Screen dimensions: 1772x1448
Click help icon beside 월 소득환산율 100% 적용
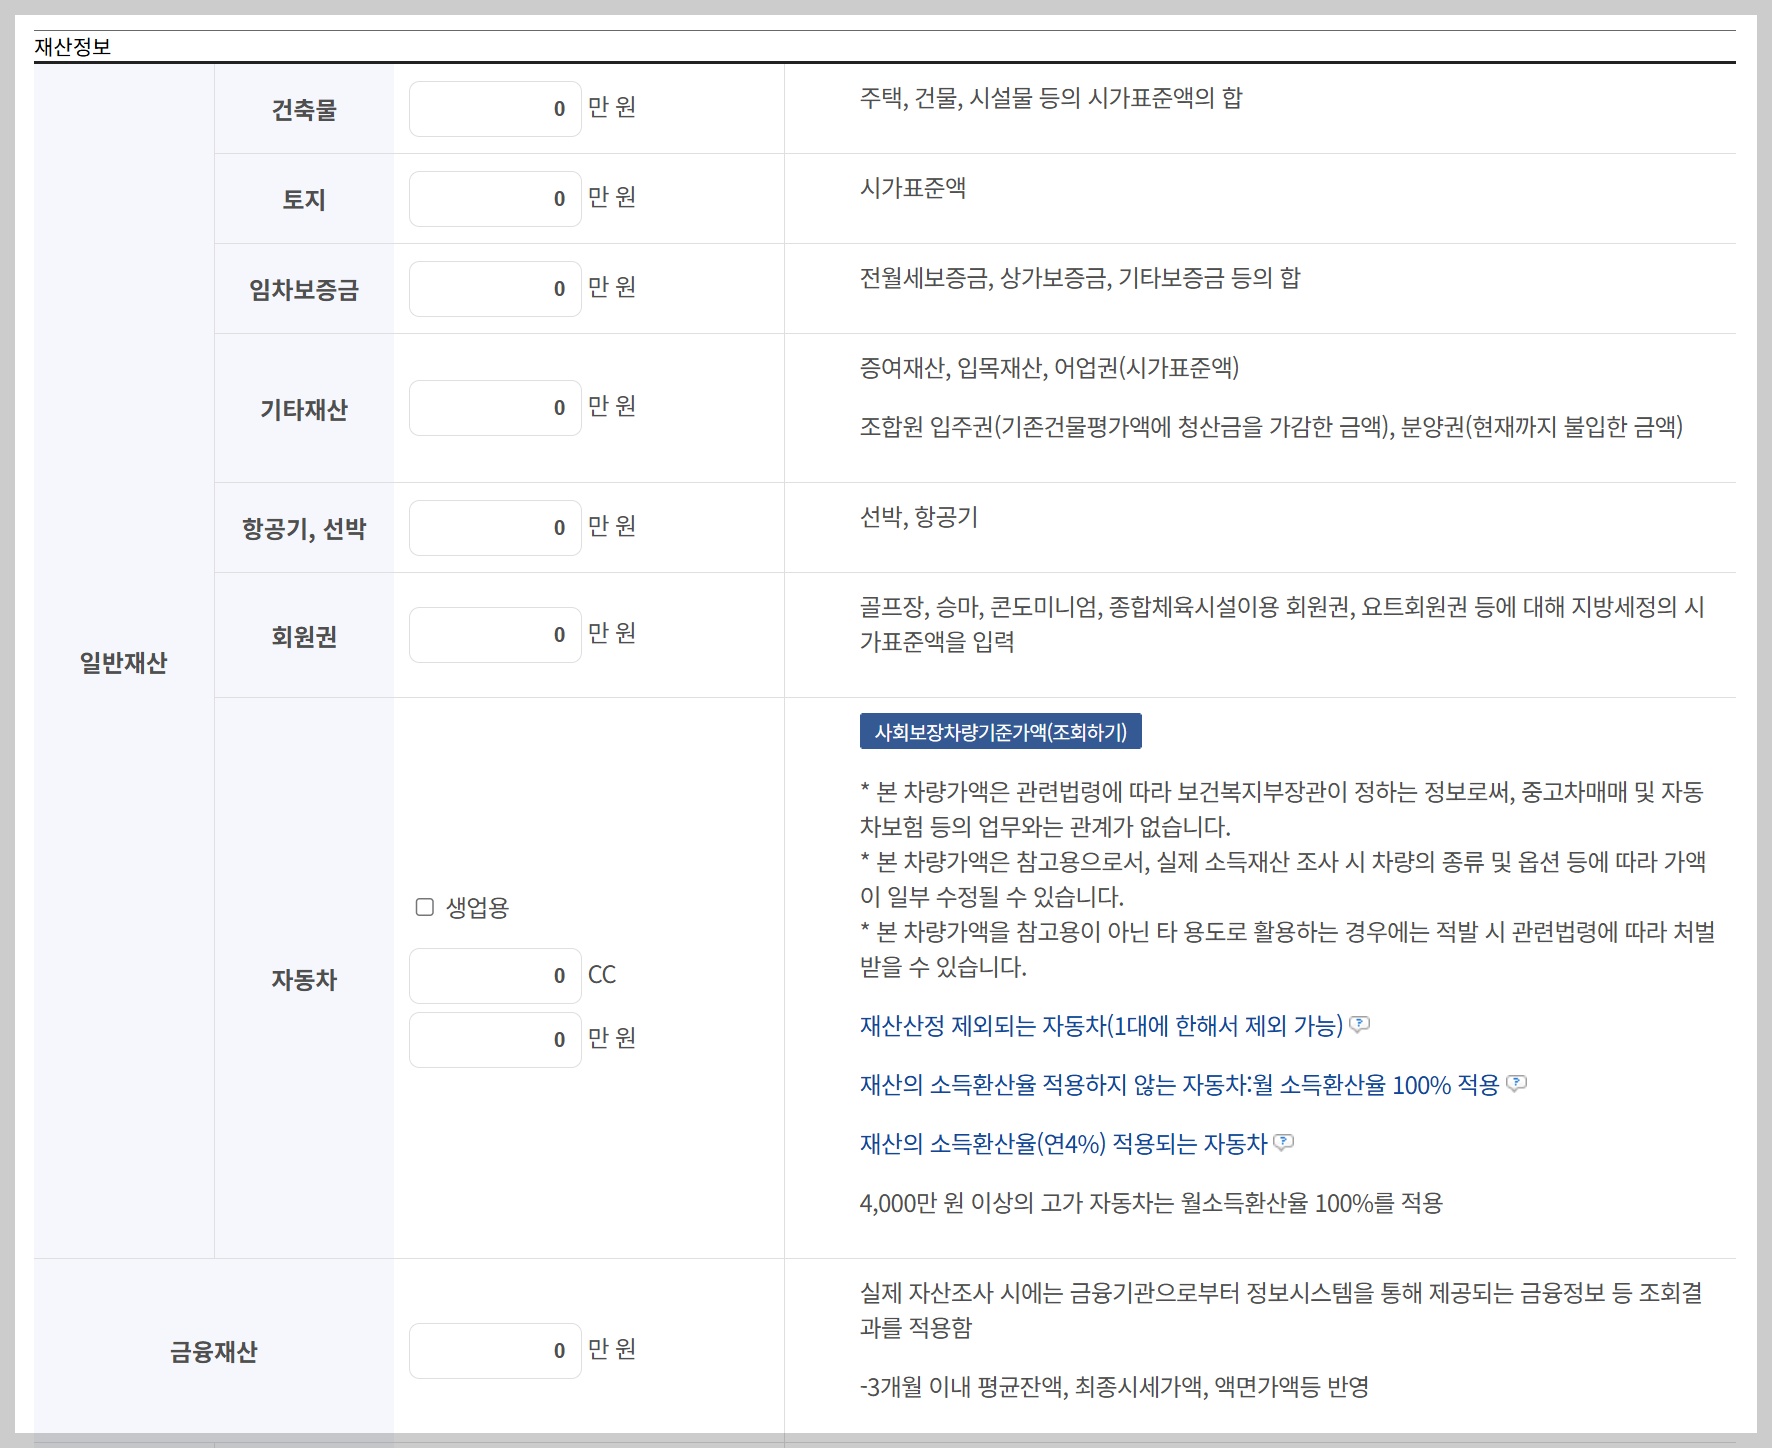(x=1517, y=1083)
